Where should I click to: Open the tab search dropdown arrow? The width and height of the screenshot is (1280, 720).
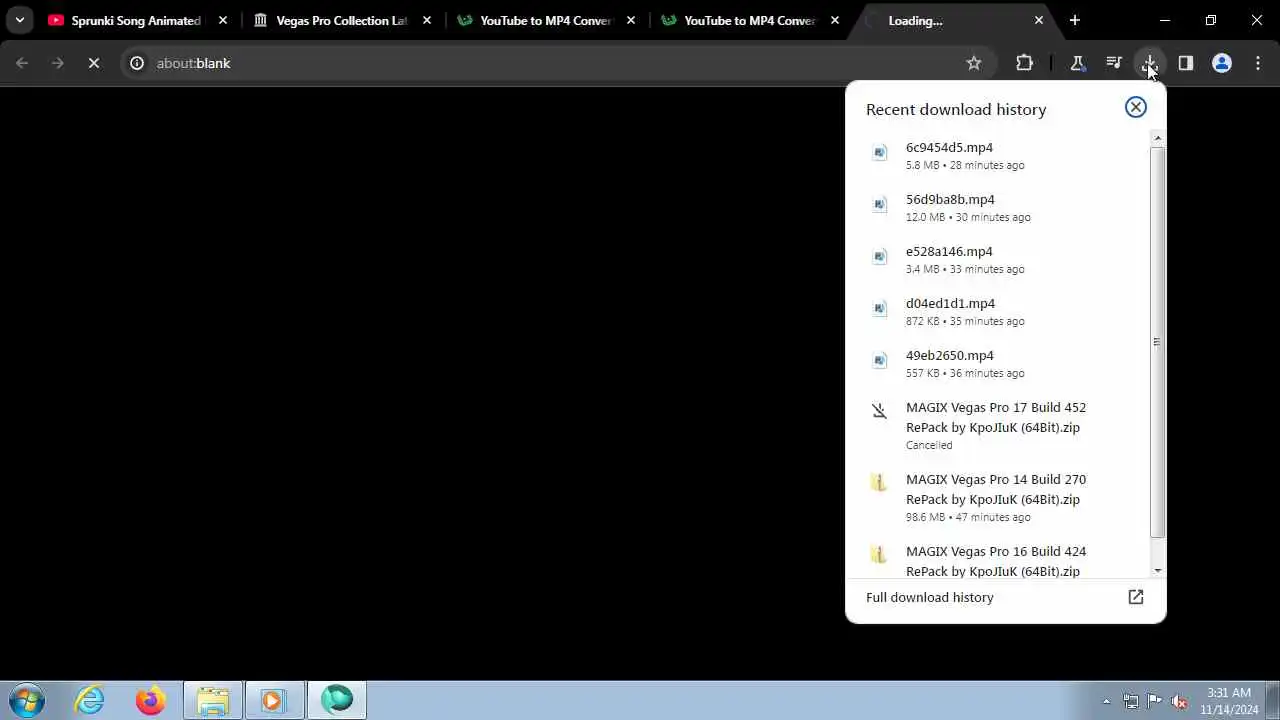tap(19, 20)
